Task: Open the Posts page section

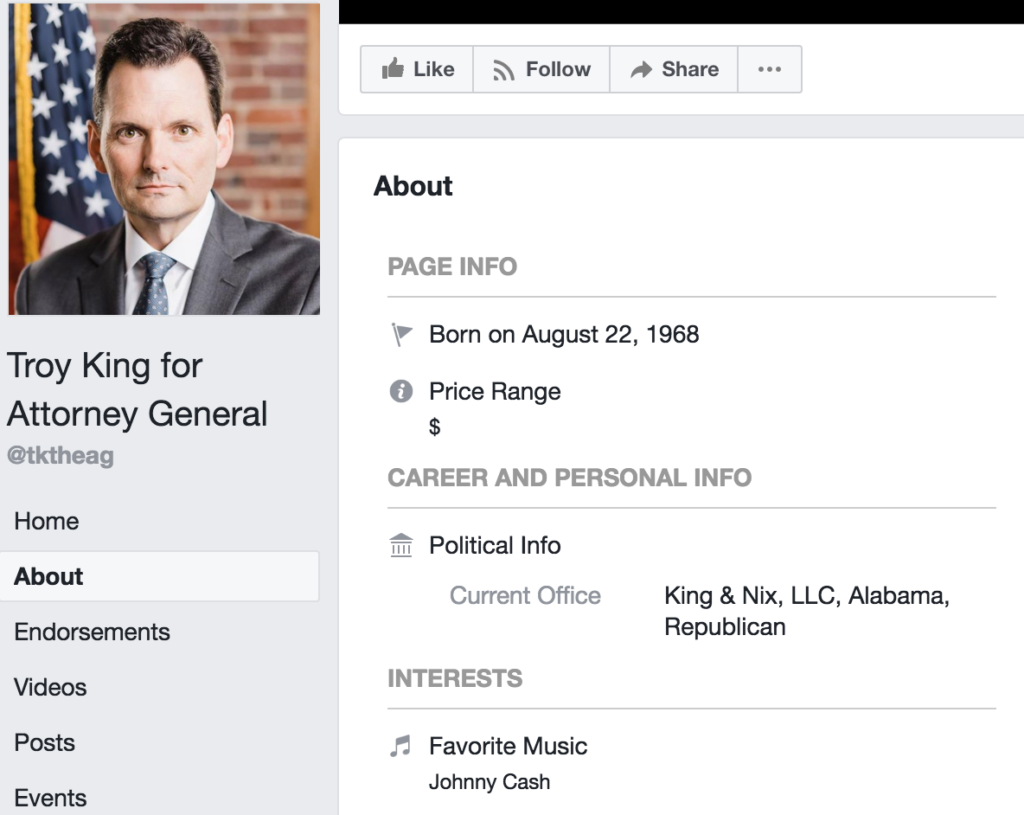Action: coord(44,743)
